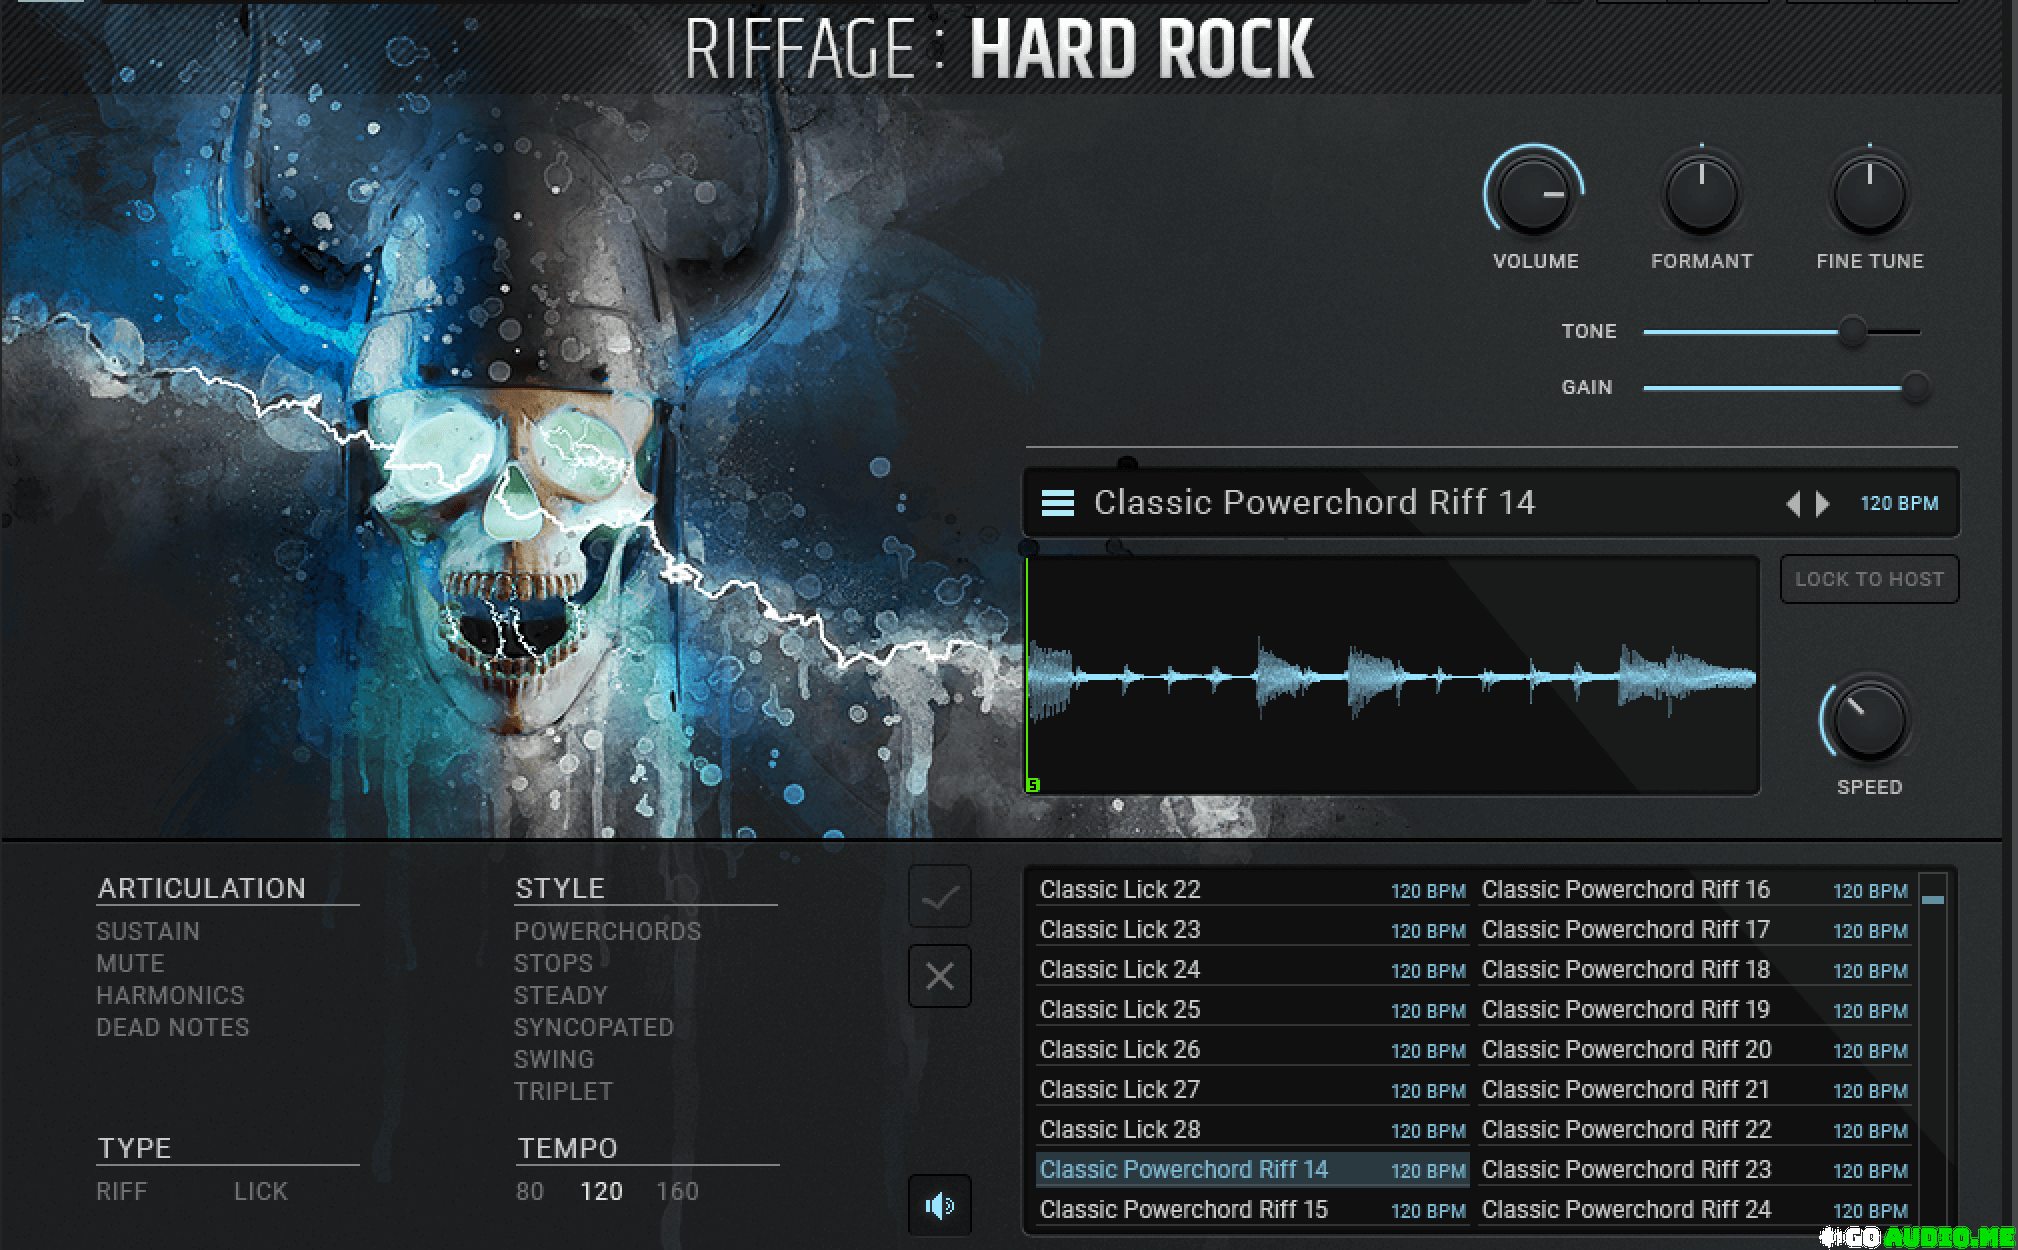Image resolution: width=2018 pixels, height=1250 pixels.
Task: Select Classic Powerchord Riff 16 in the list
Action: [1695, 889]
